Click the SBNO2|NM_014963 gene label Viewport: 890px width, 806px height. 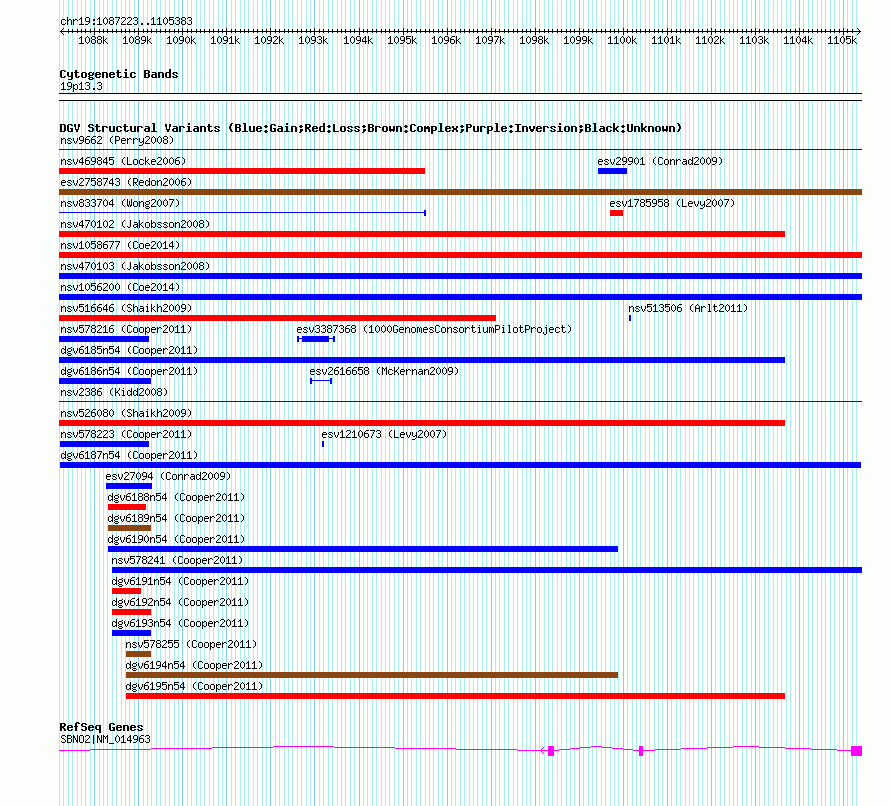click(105, 739)
